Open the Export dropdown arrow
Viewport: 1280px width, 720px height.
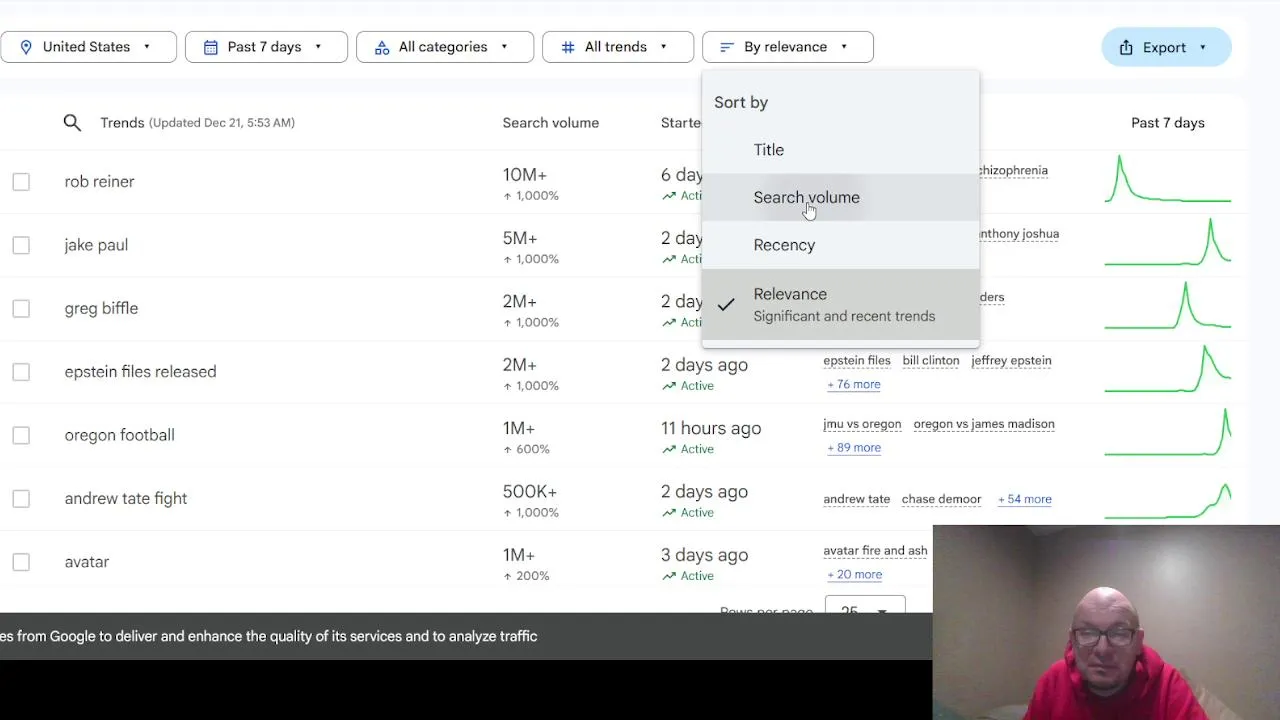pos(1202,47)
